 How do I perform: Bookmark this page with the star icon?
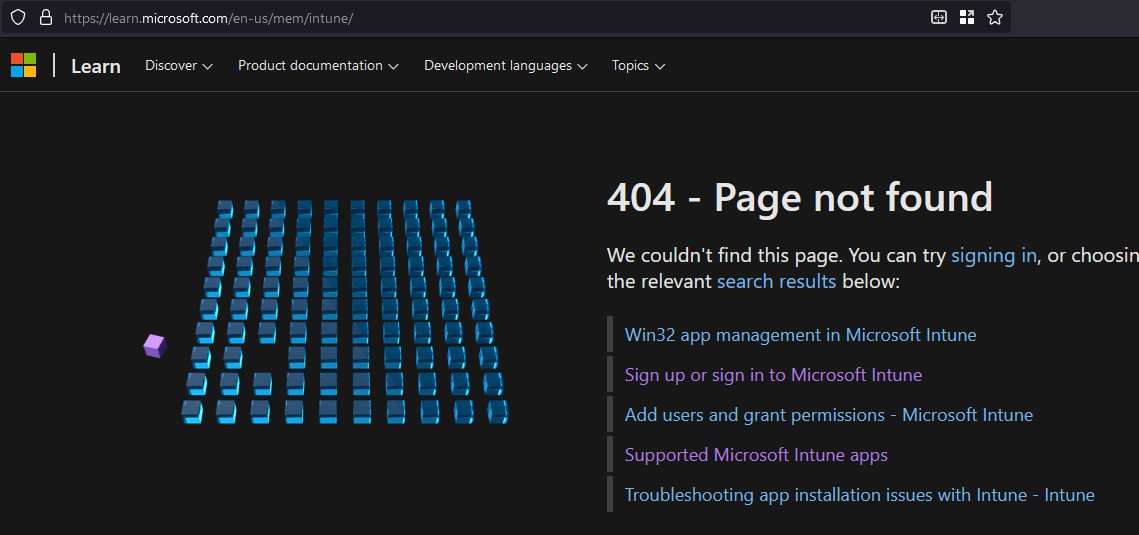(x=995, y=17)
